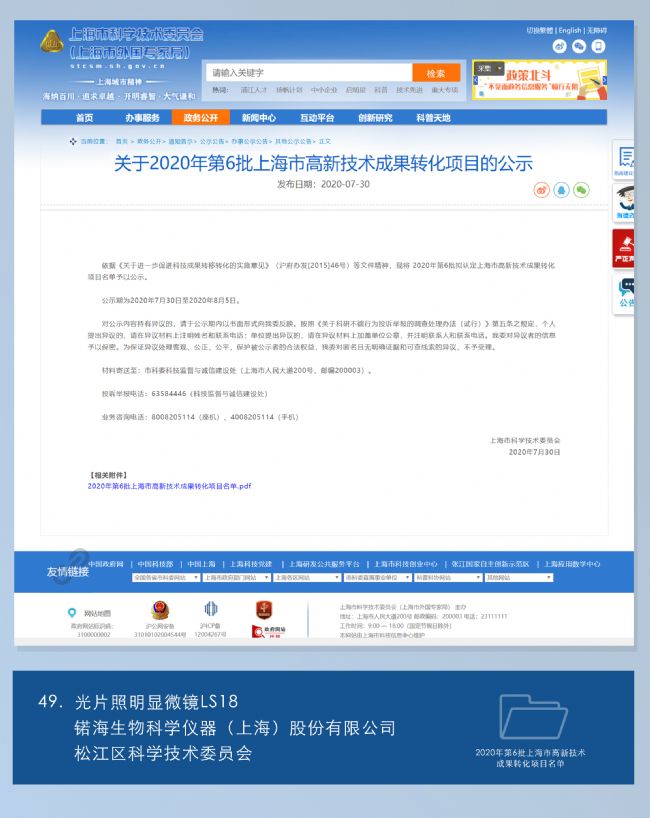Click the mobile phone icon in the header
The image size is (650, 818).
598,46
